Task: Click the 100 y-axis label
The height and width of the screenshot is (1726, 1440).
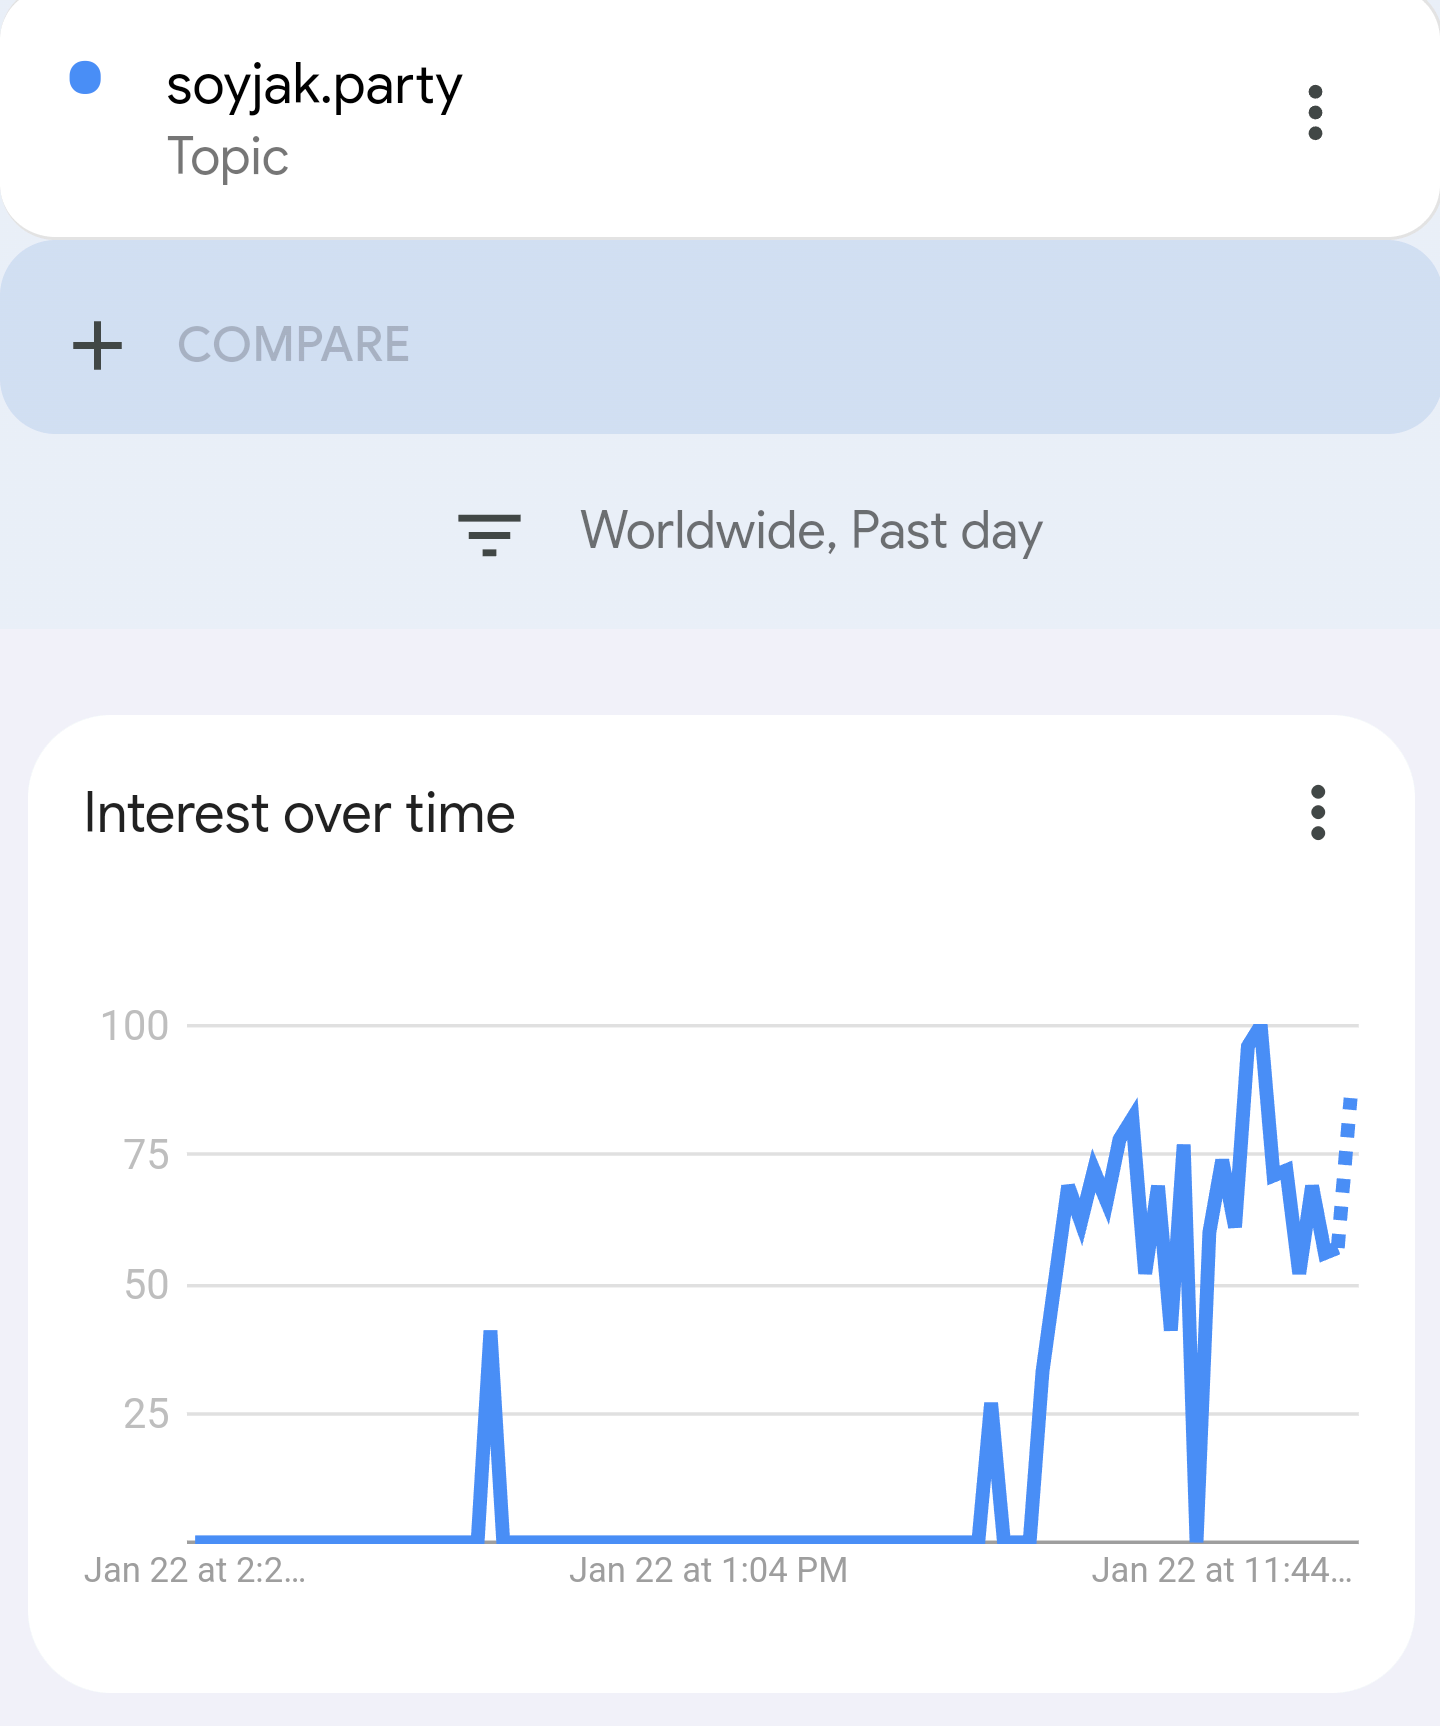Action: [135, 1026]
